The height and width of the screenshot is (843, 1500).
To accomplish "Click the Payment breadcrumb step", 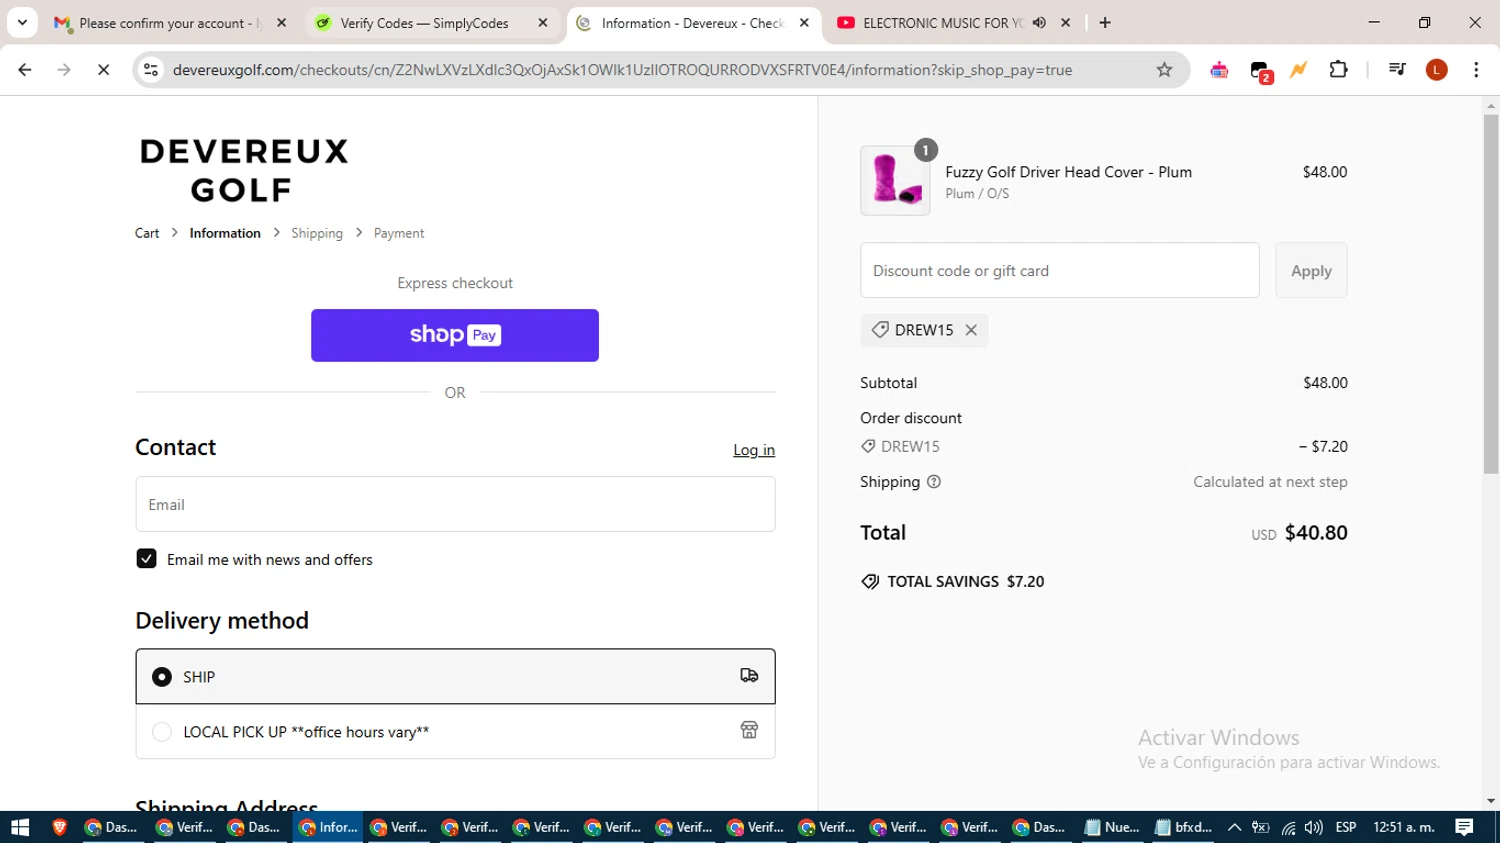I will click(x=399, y=233).
